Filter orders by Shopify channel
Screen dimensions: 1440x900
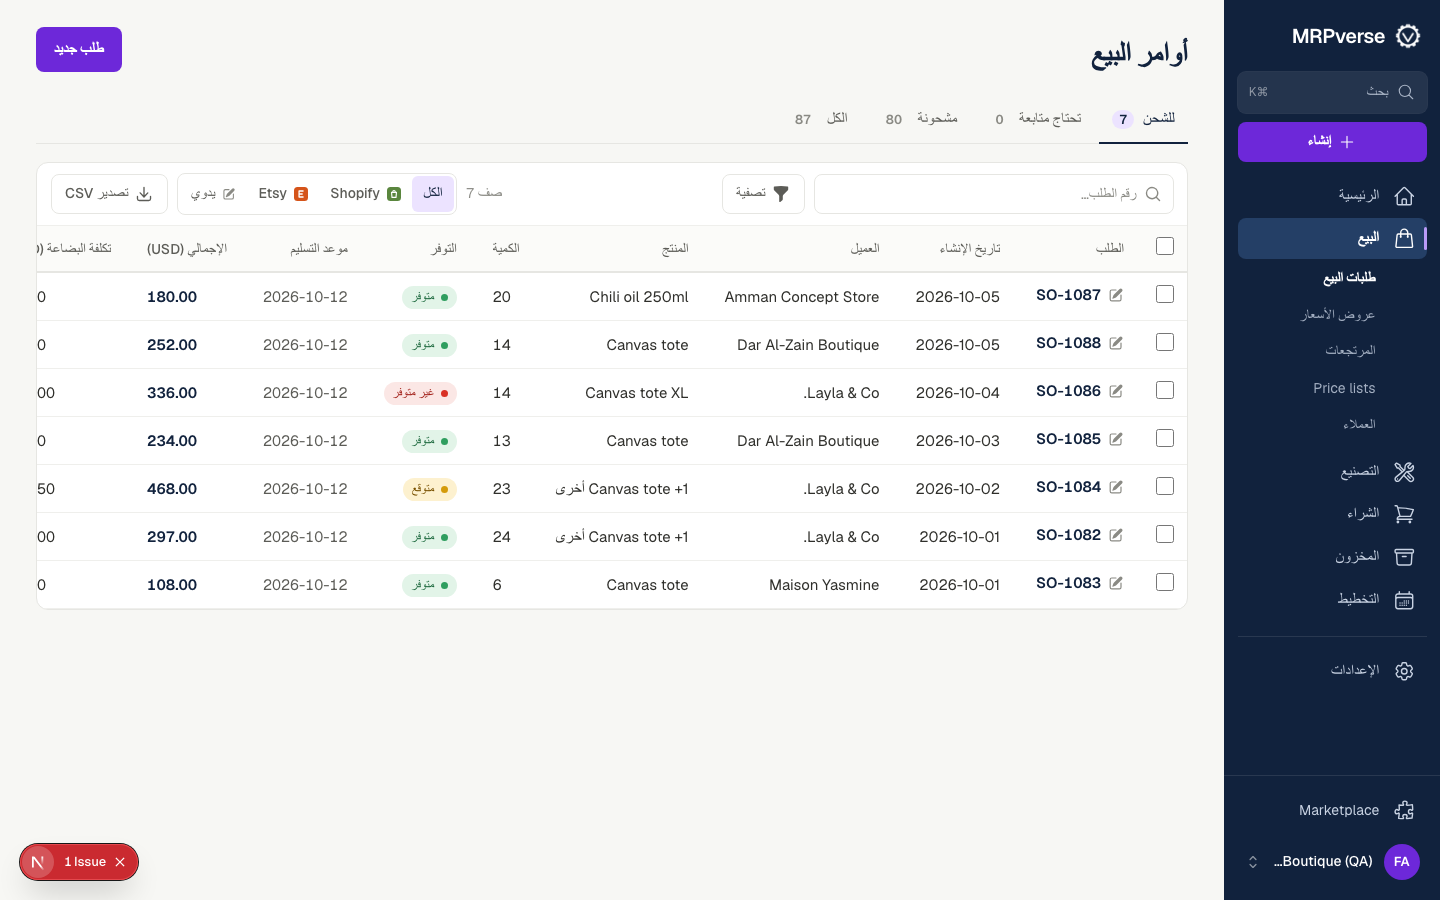click(x=365, y=194)
